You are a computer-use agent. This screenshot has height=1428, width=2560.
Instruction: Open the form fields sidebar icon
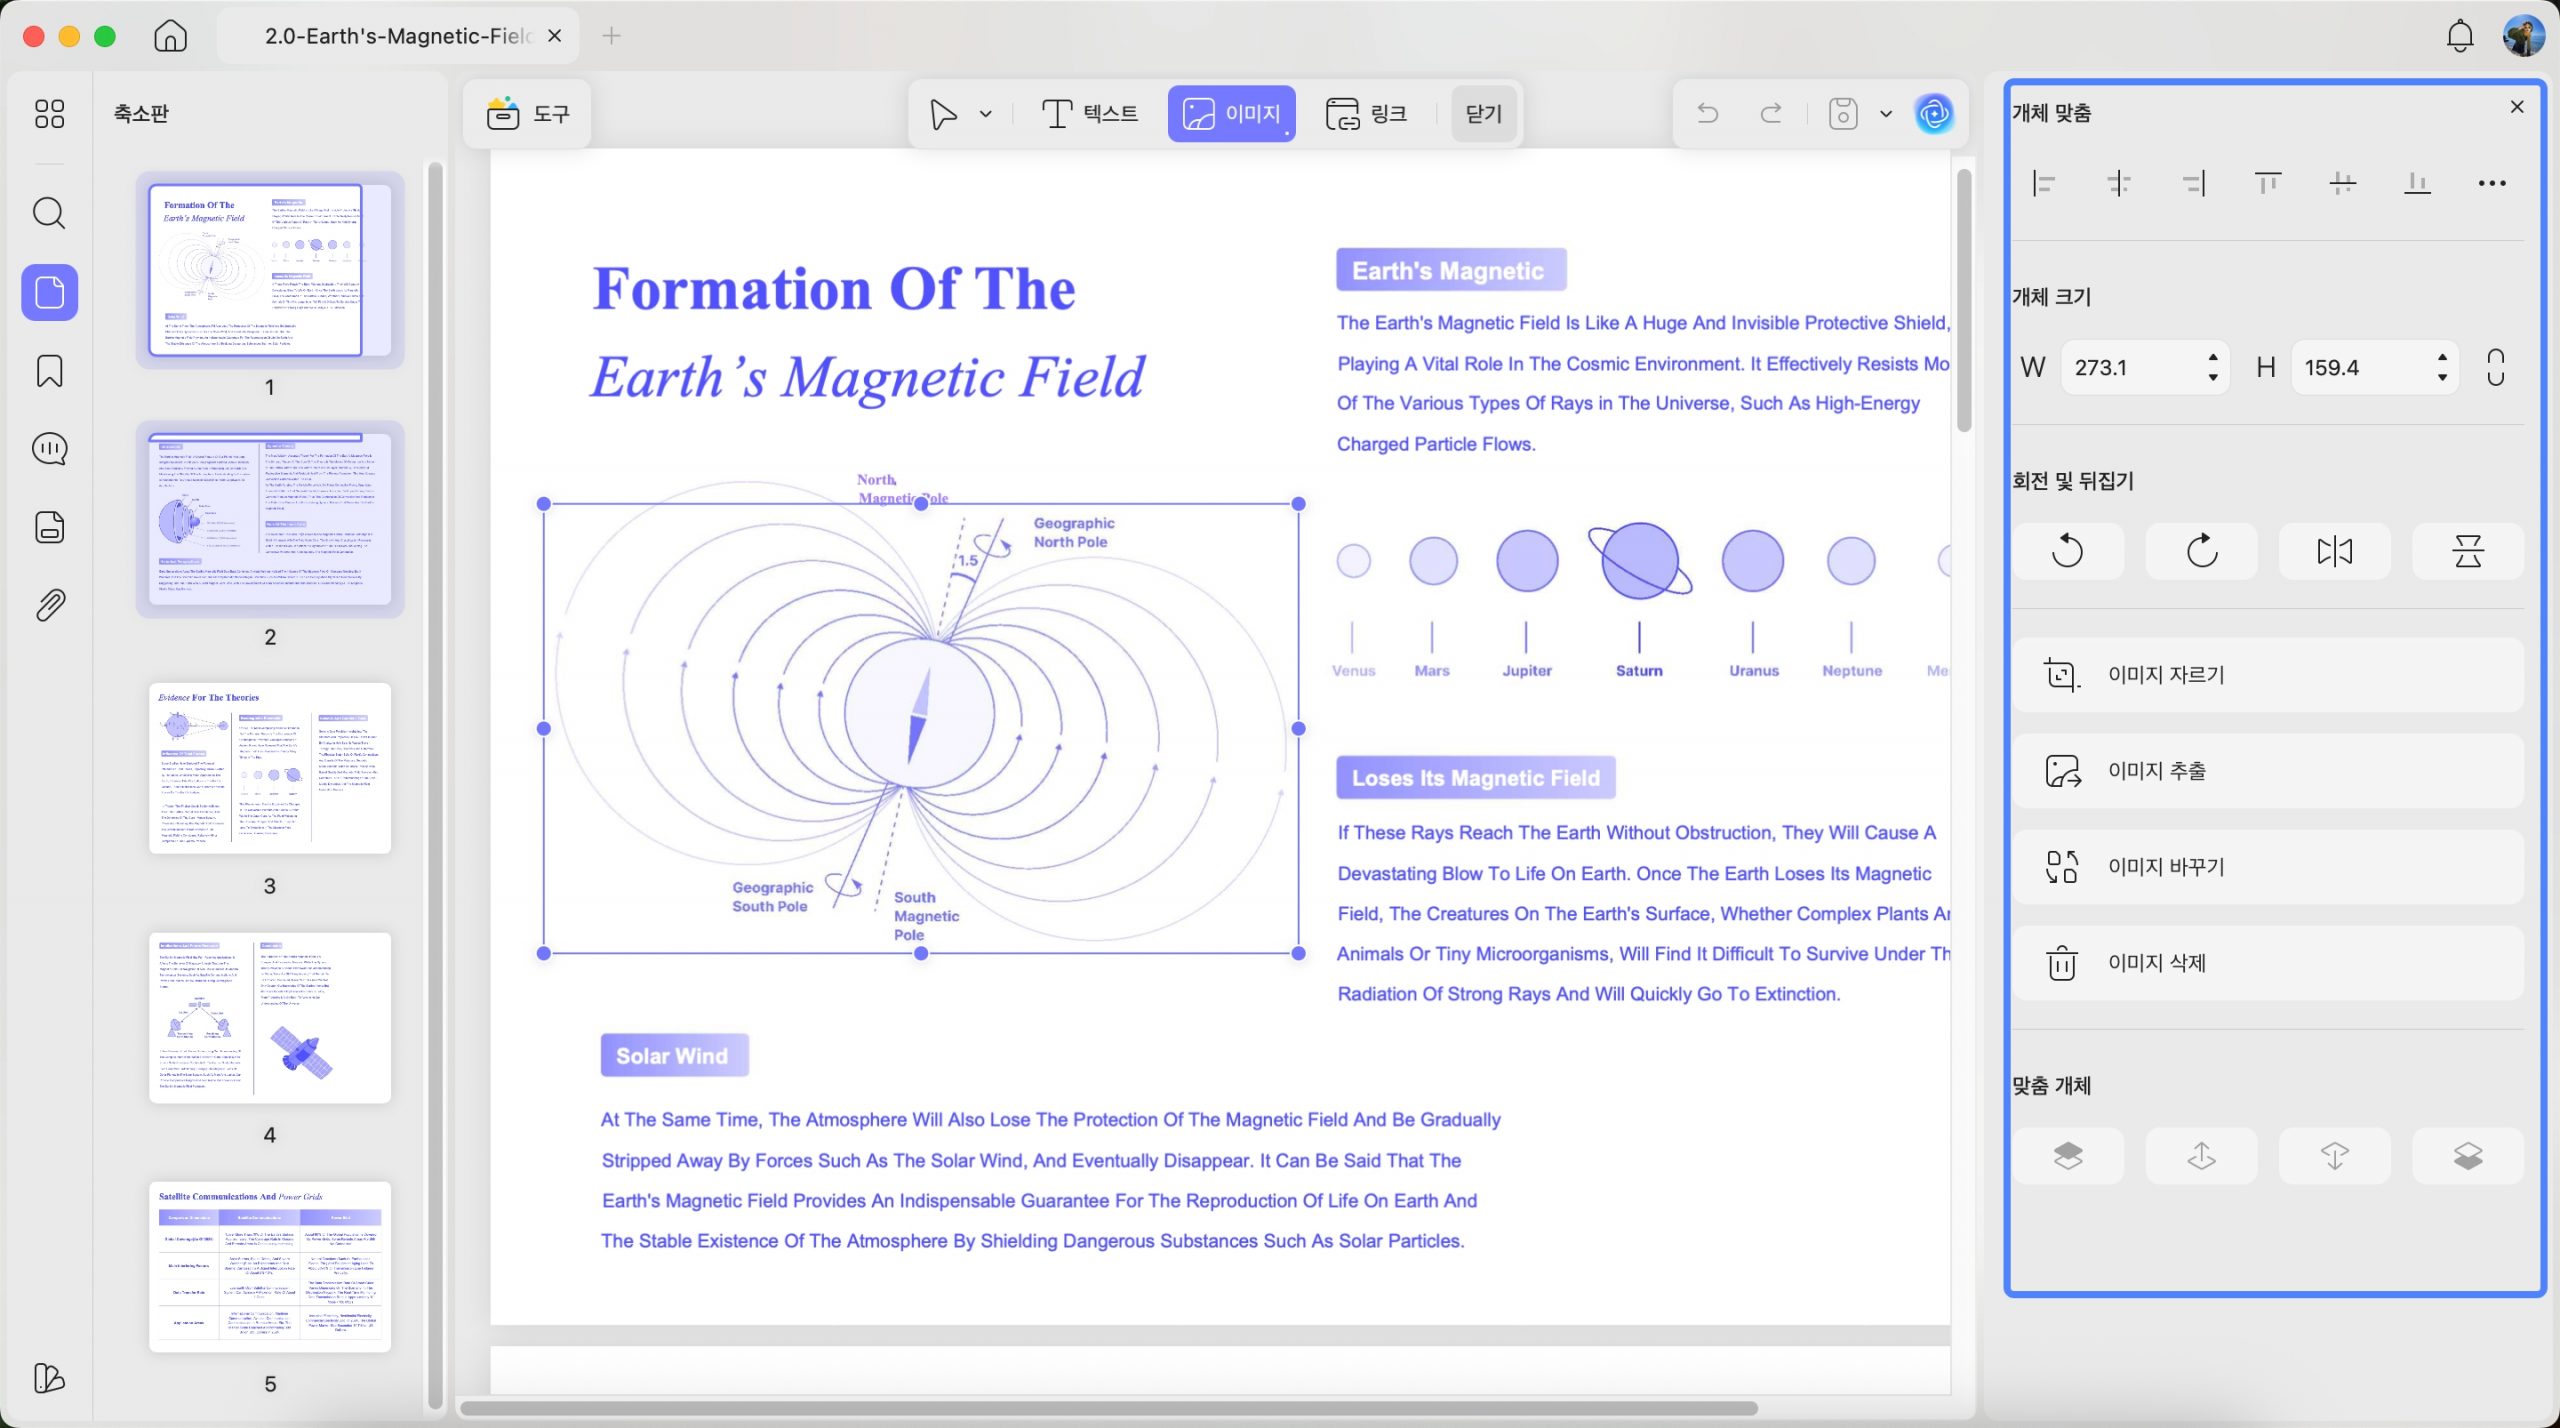(49, 527)
